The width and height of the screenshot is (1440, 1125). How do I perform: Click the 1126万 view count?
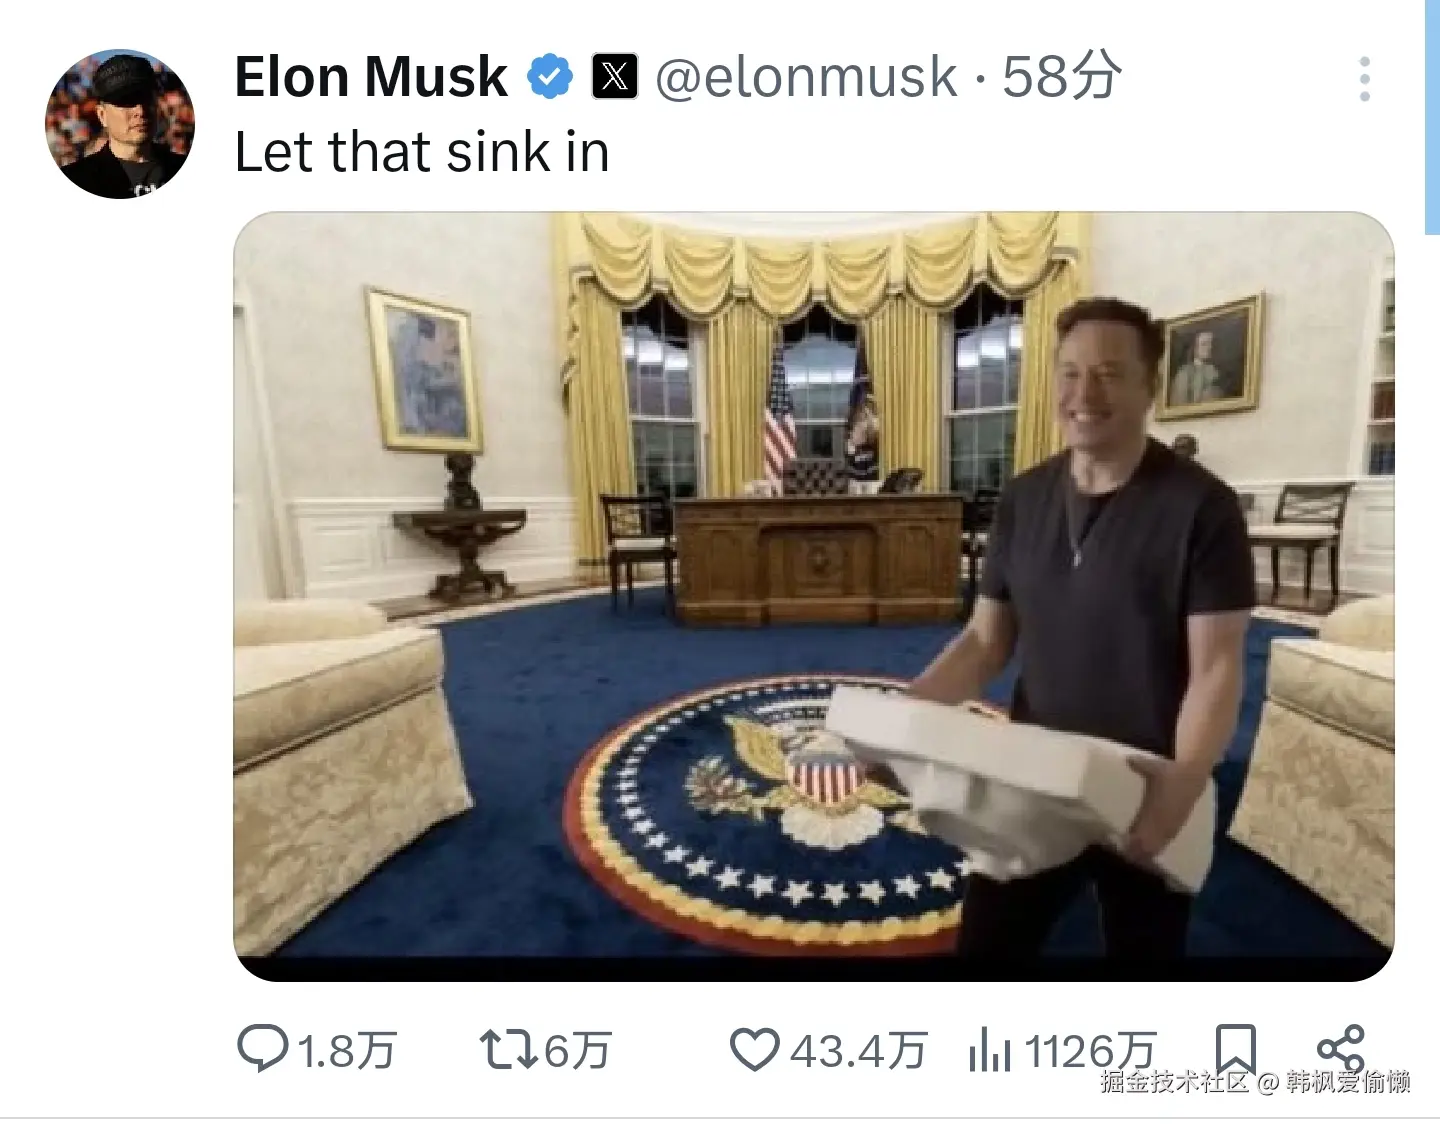1090,1051
